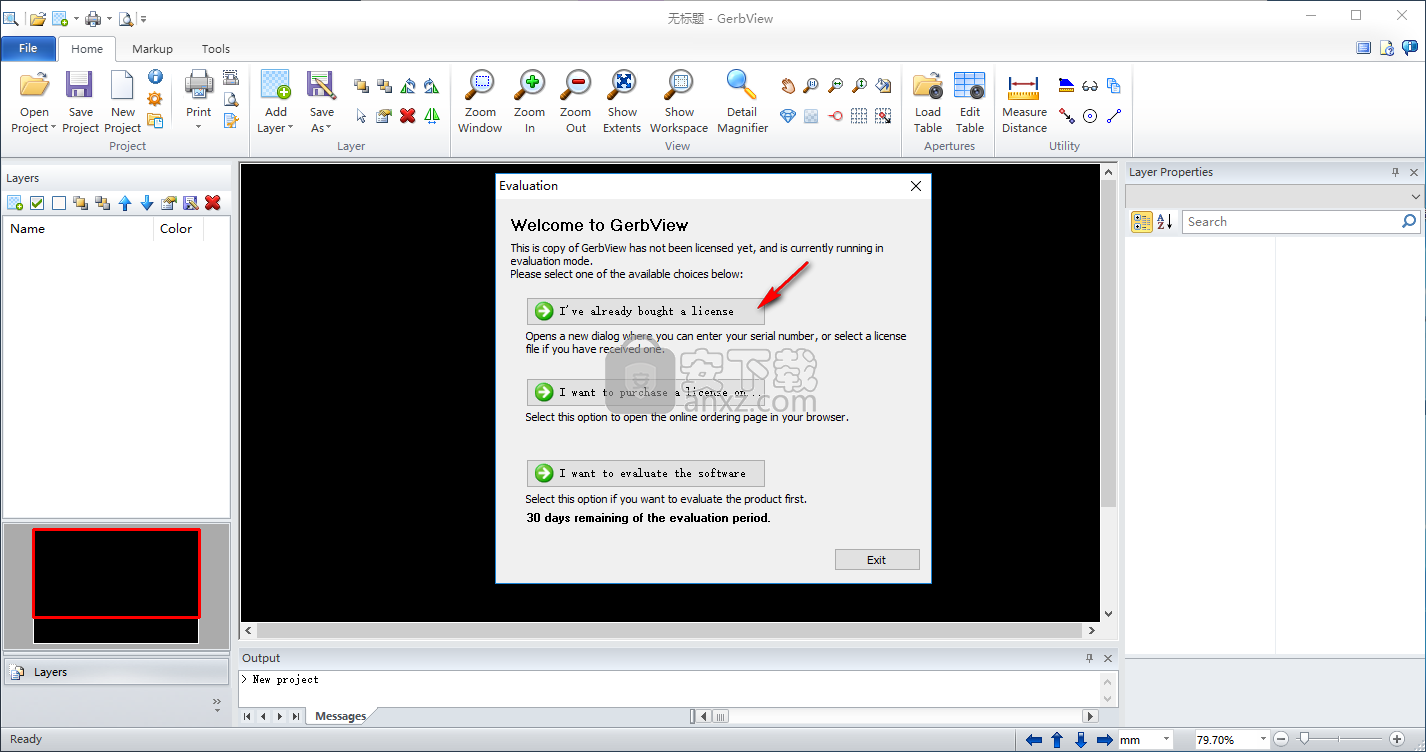Click Exit in Evaluation dialog
Screen dimensions: 1426x752
point(877,560)
